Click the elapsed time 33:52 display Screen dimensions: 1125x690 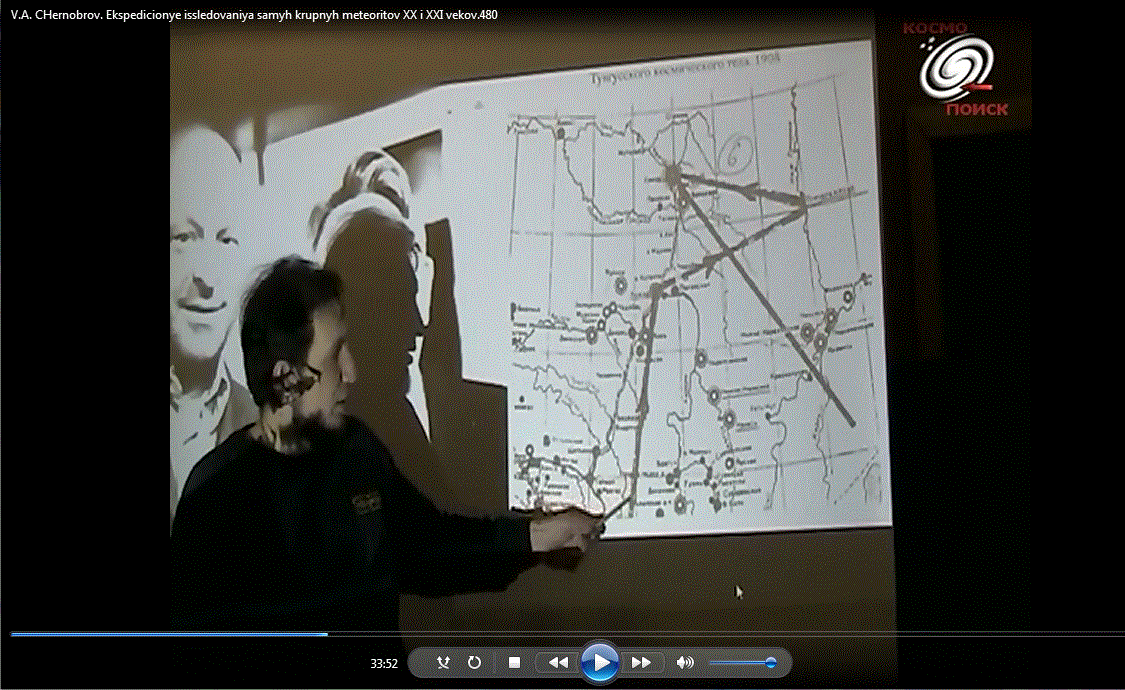click(384, 664)
